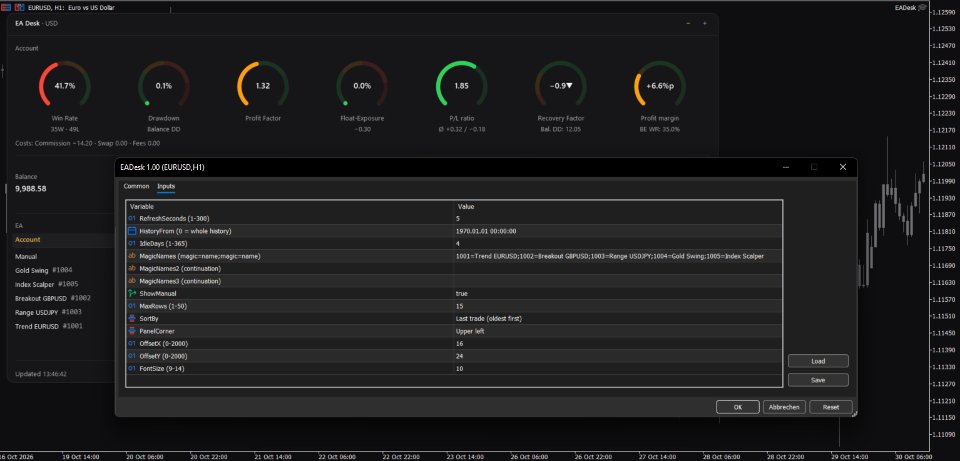Click the ShowManual boolean type icon
Viewport: 960px width, 461px height.
[x=132, y=293]
